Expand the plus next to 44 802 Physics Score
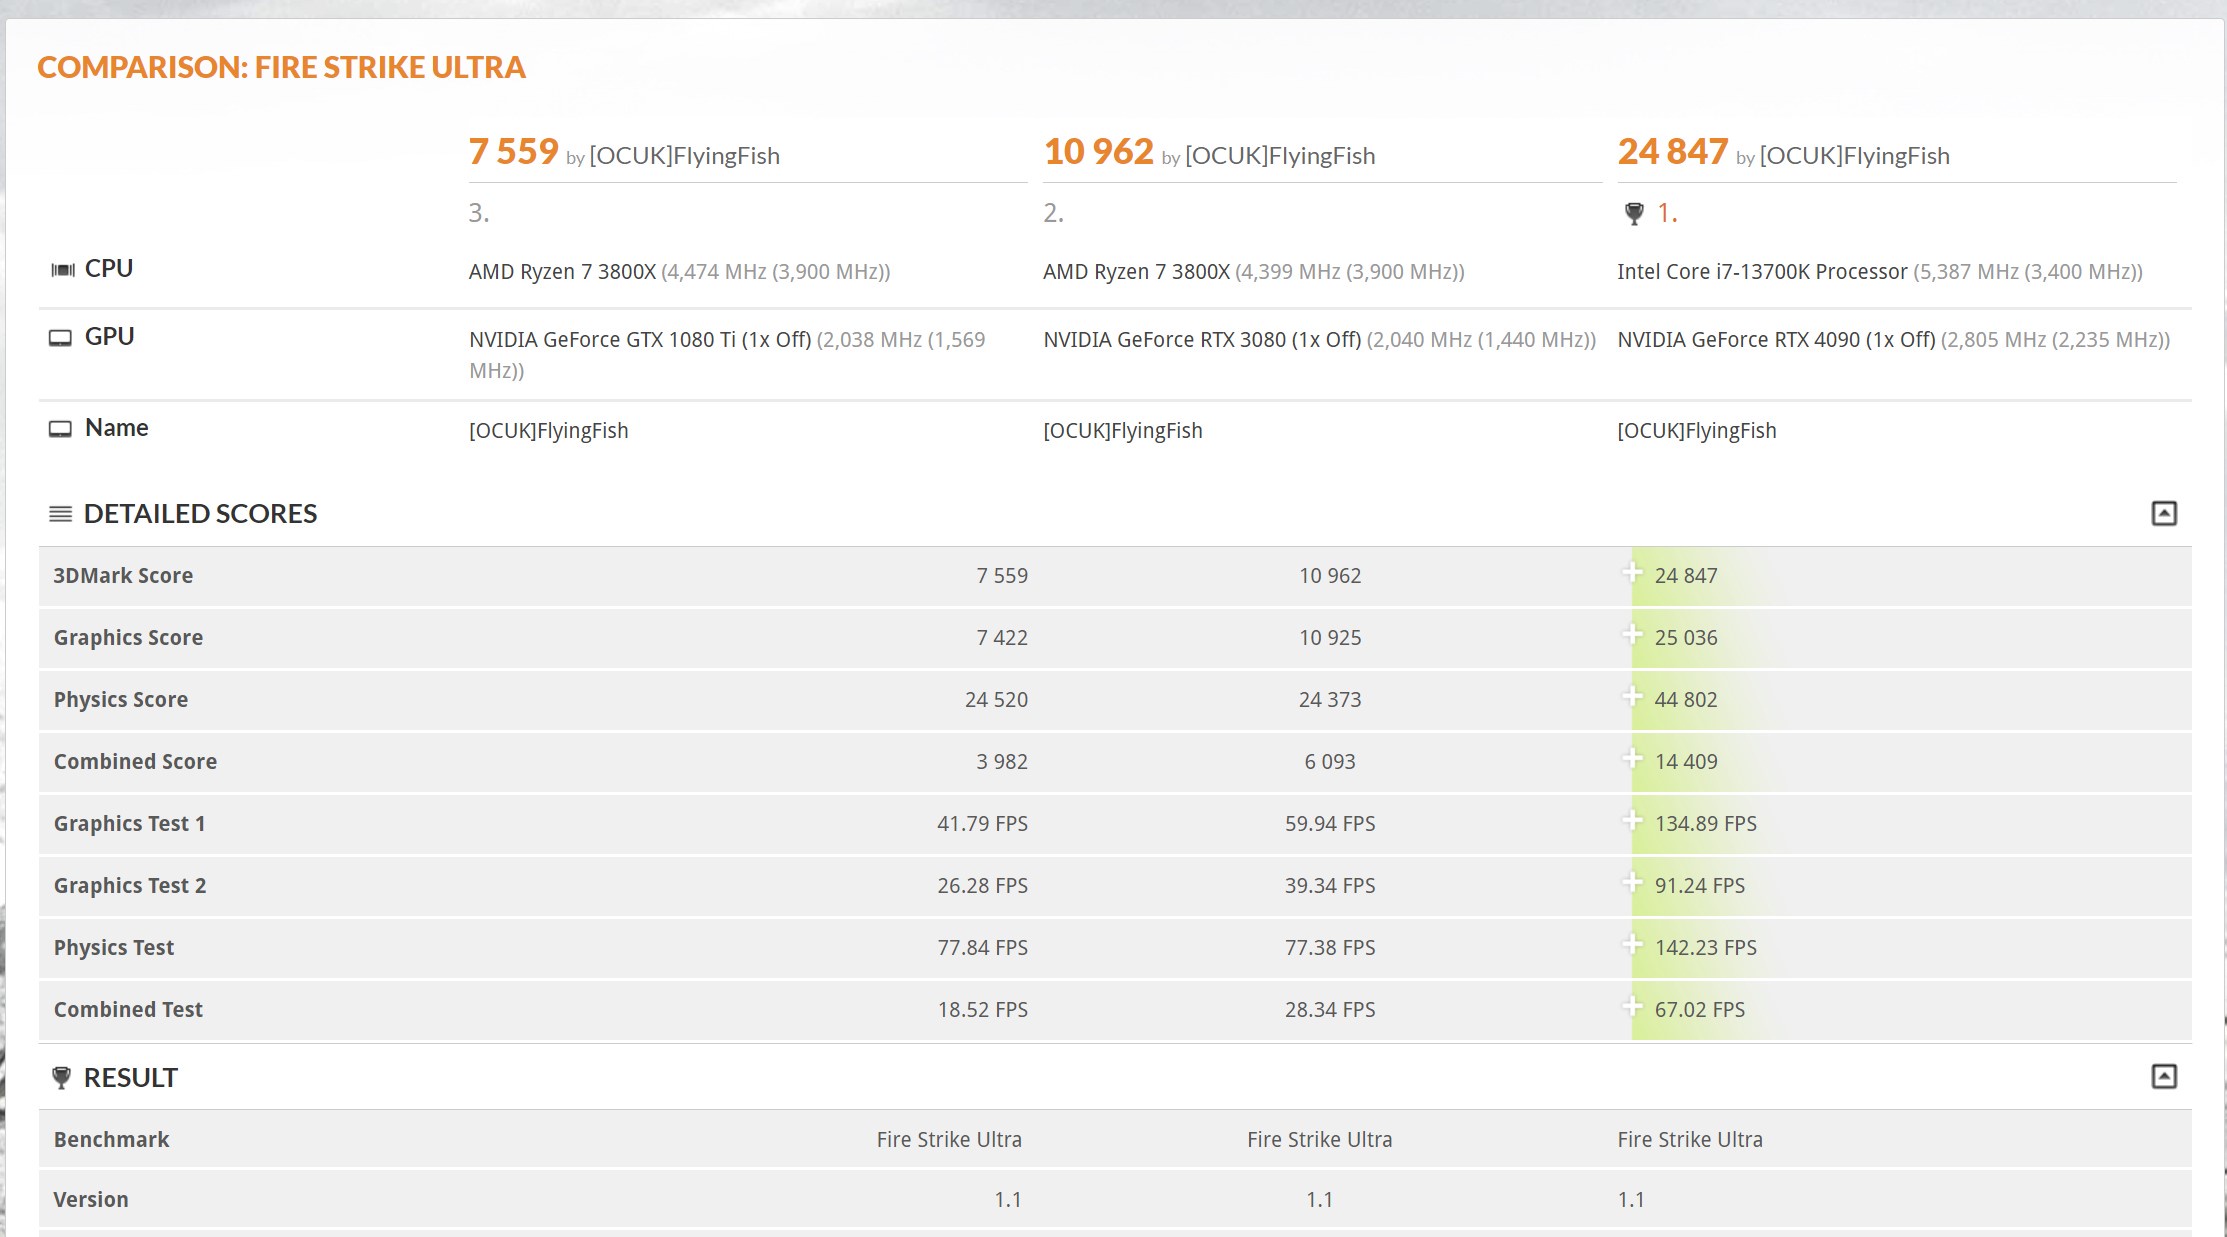2227x1237 pixels. pyautogui.click(x=1632, y=697)
